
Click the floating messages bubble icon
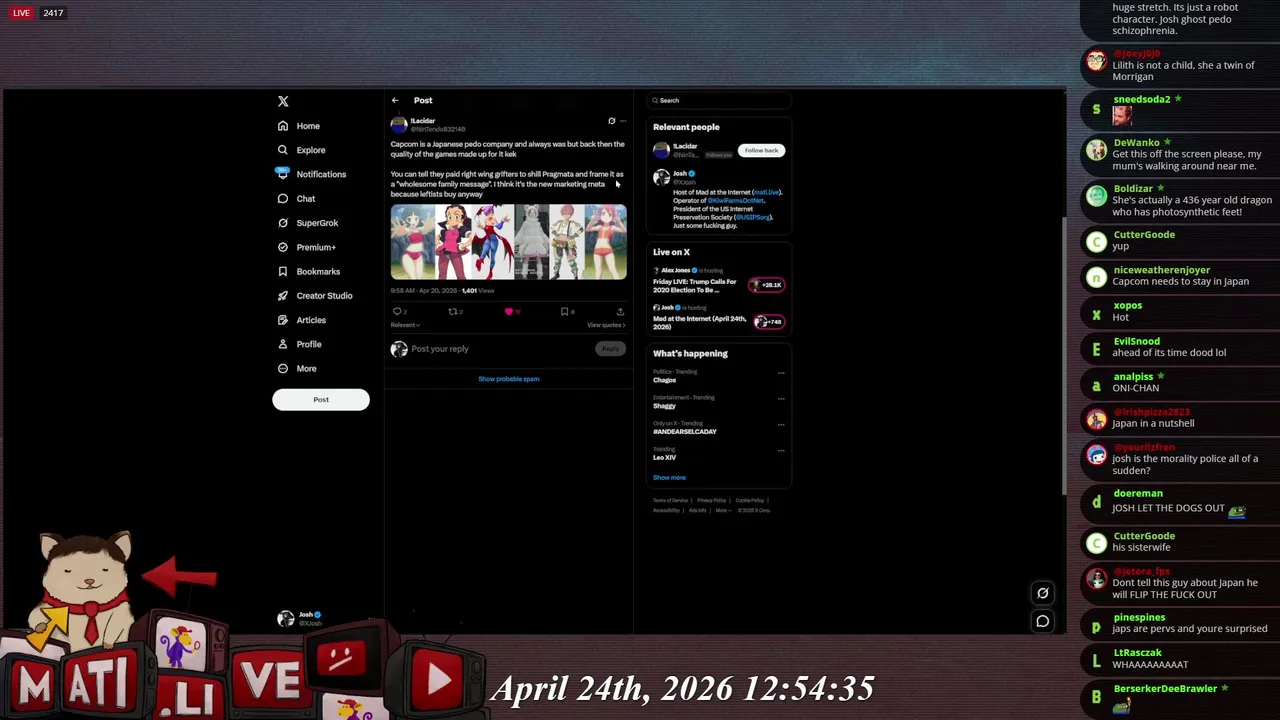(1042, 621)
